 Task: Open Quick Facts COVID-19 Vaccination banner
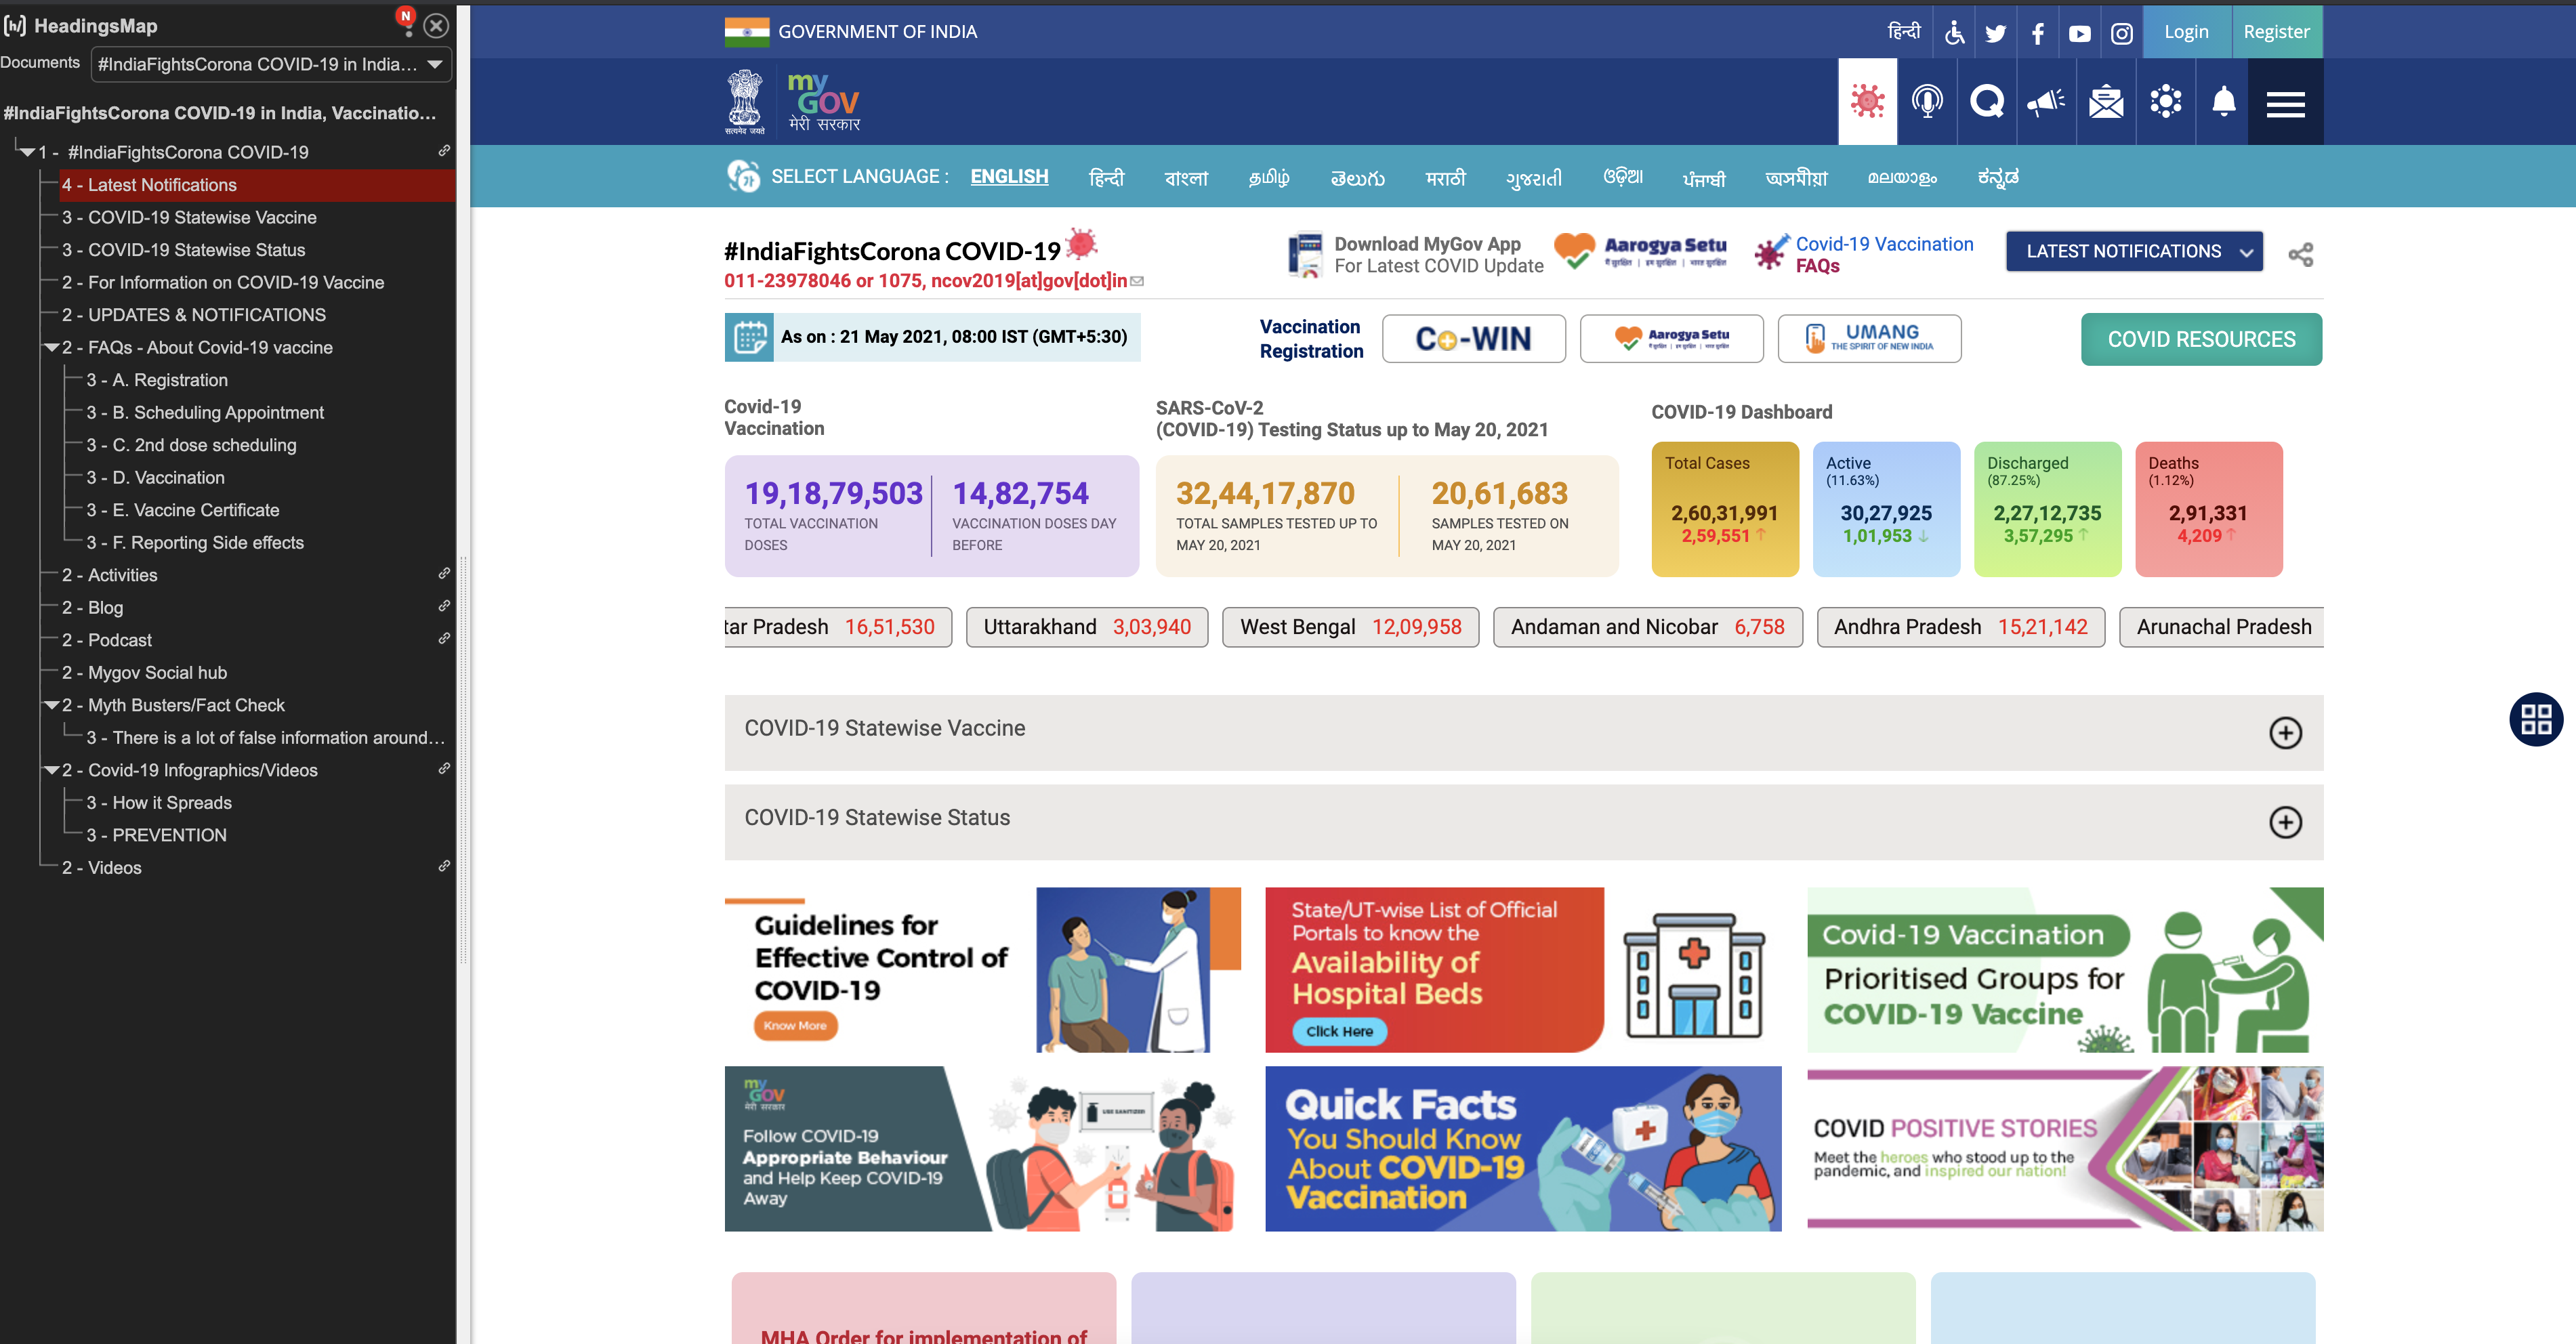click(1523, 1148)
